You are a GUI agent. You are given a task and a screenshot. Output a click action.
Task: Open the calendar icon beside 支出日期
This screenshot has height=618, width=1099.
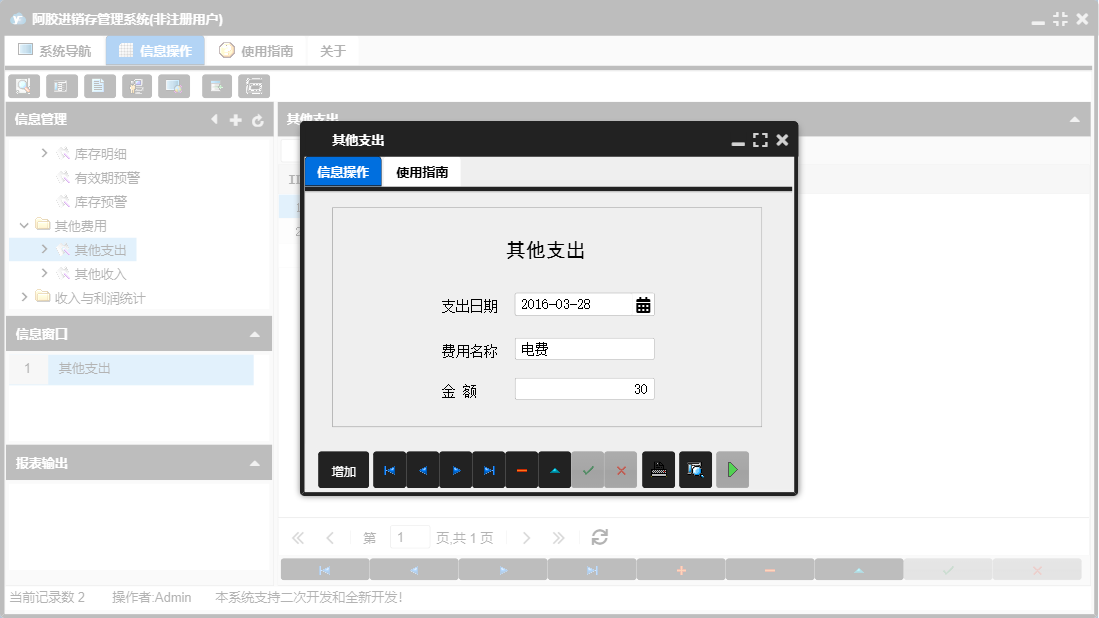645,304
